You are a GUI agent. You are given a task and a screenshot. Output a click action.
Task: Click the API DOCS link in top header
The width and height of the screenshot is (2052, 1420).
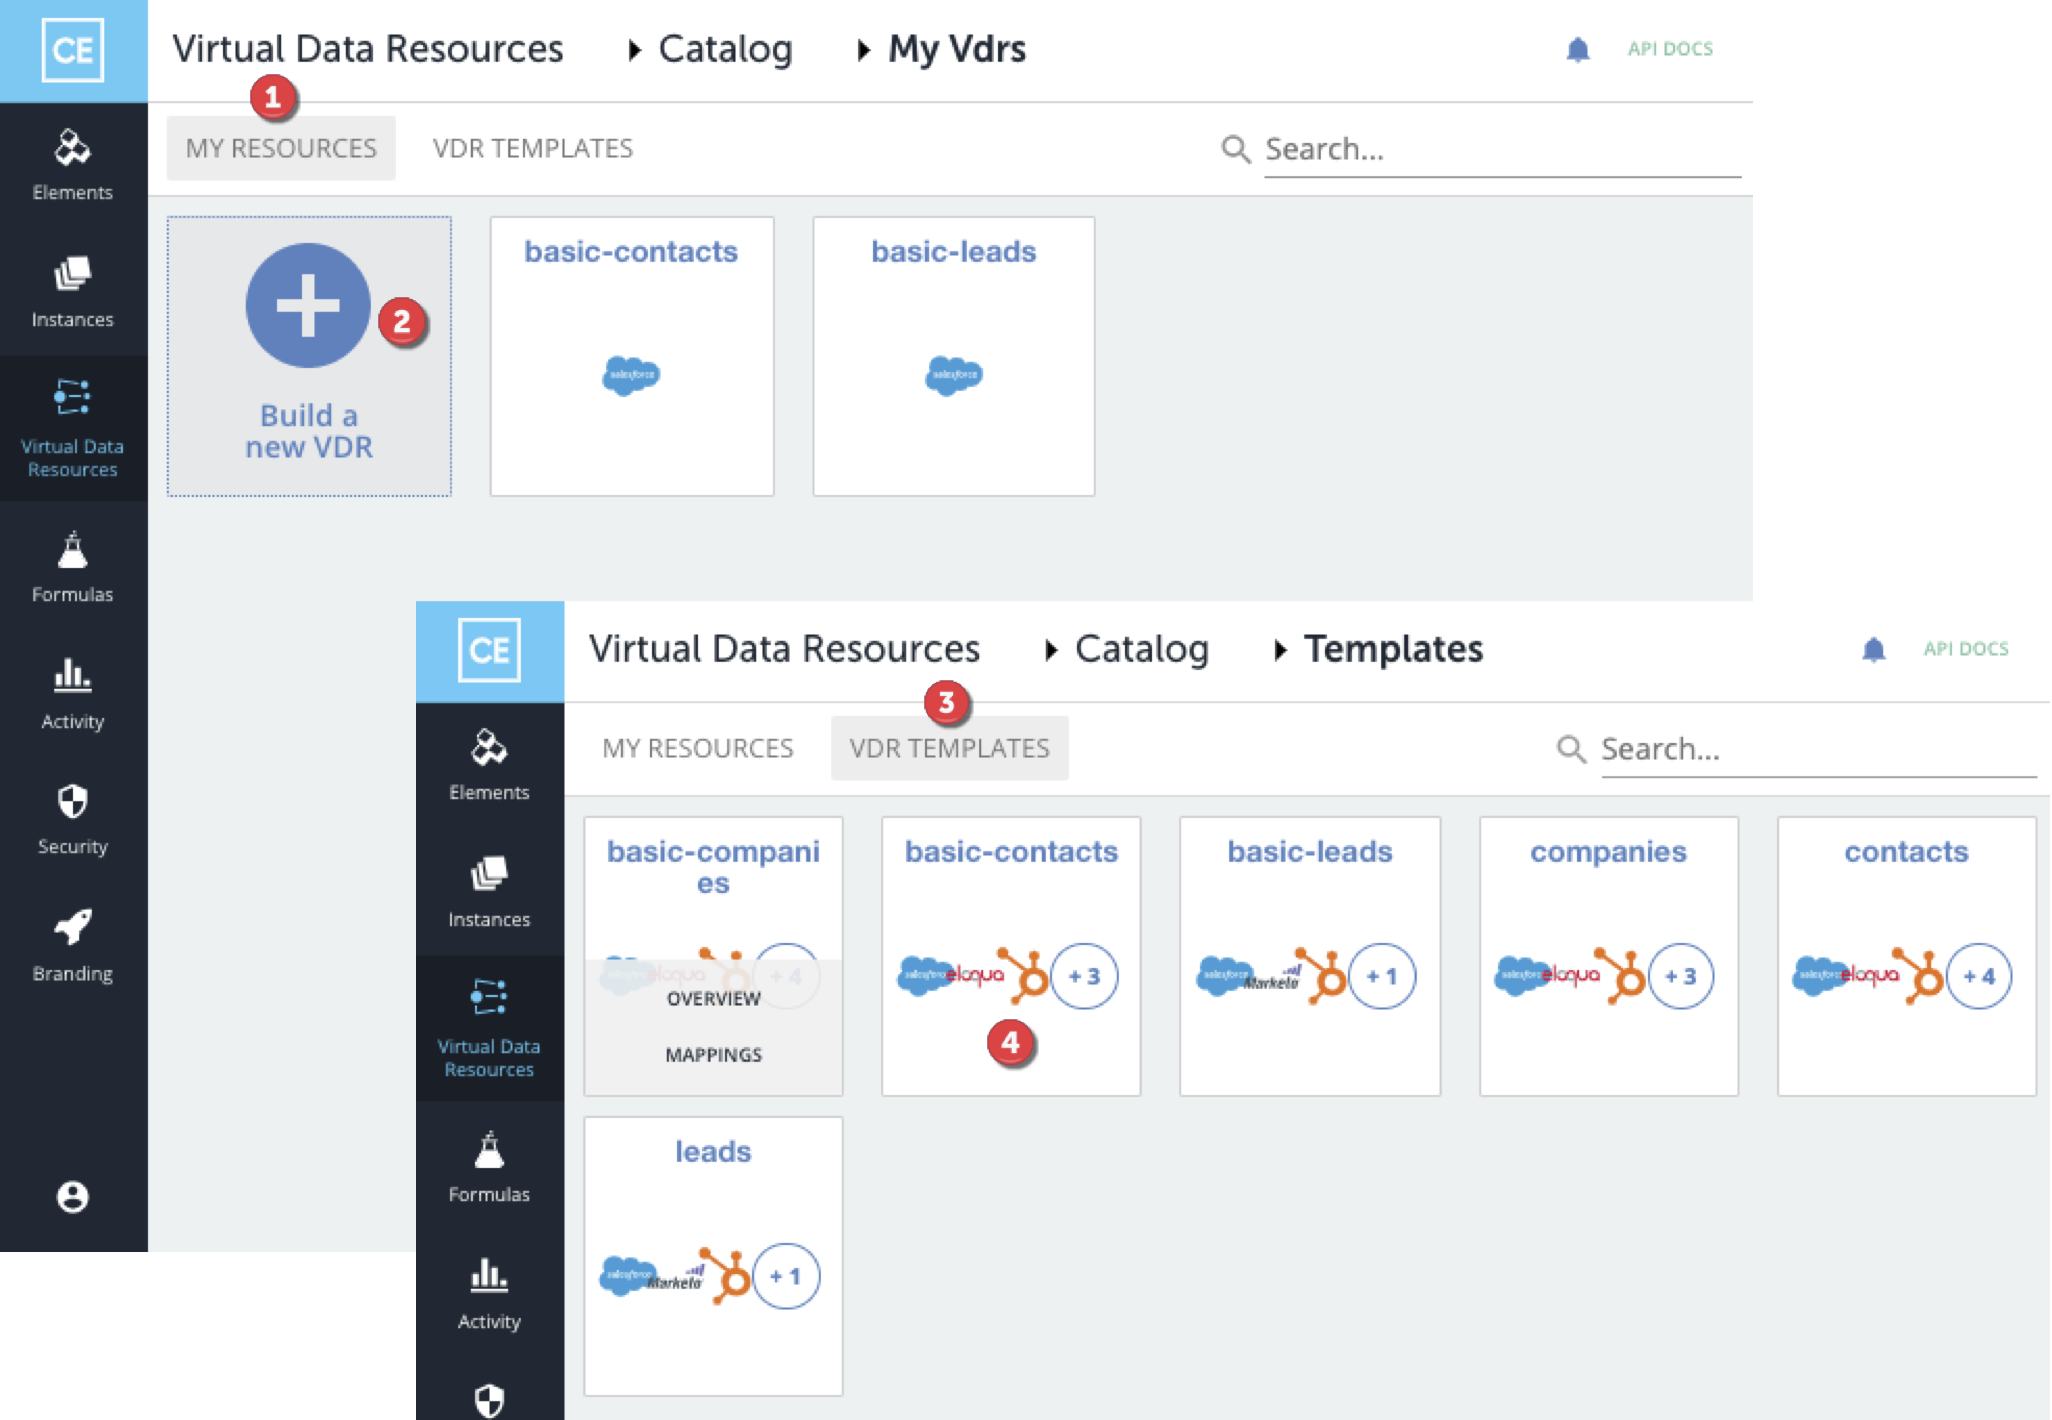[x=1670, y=49]
